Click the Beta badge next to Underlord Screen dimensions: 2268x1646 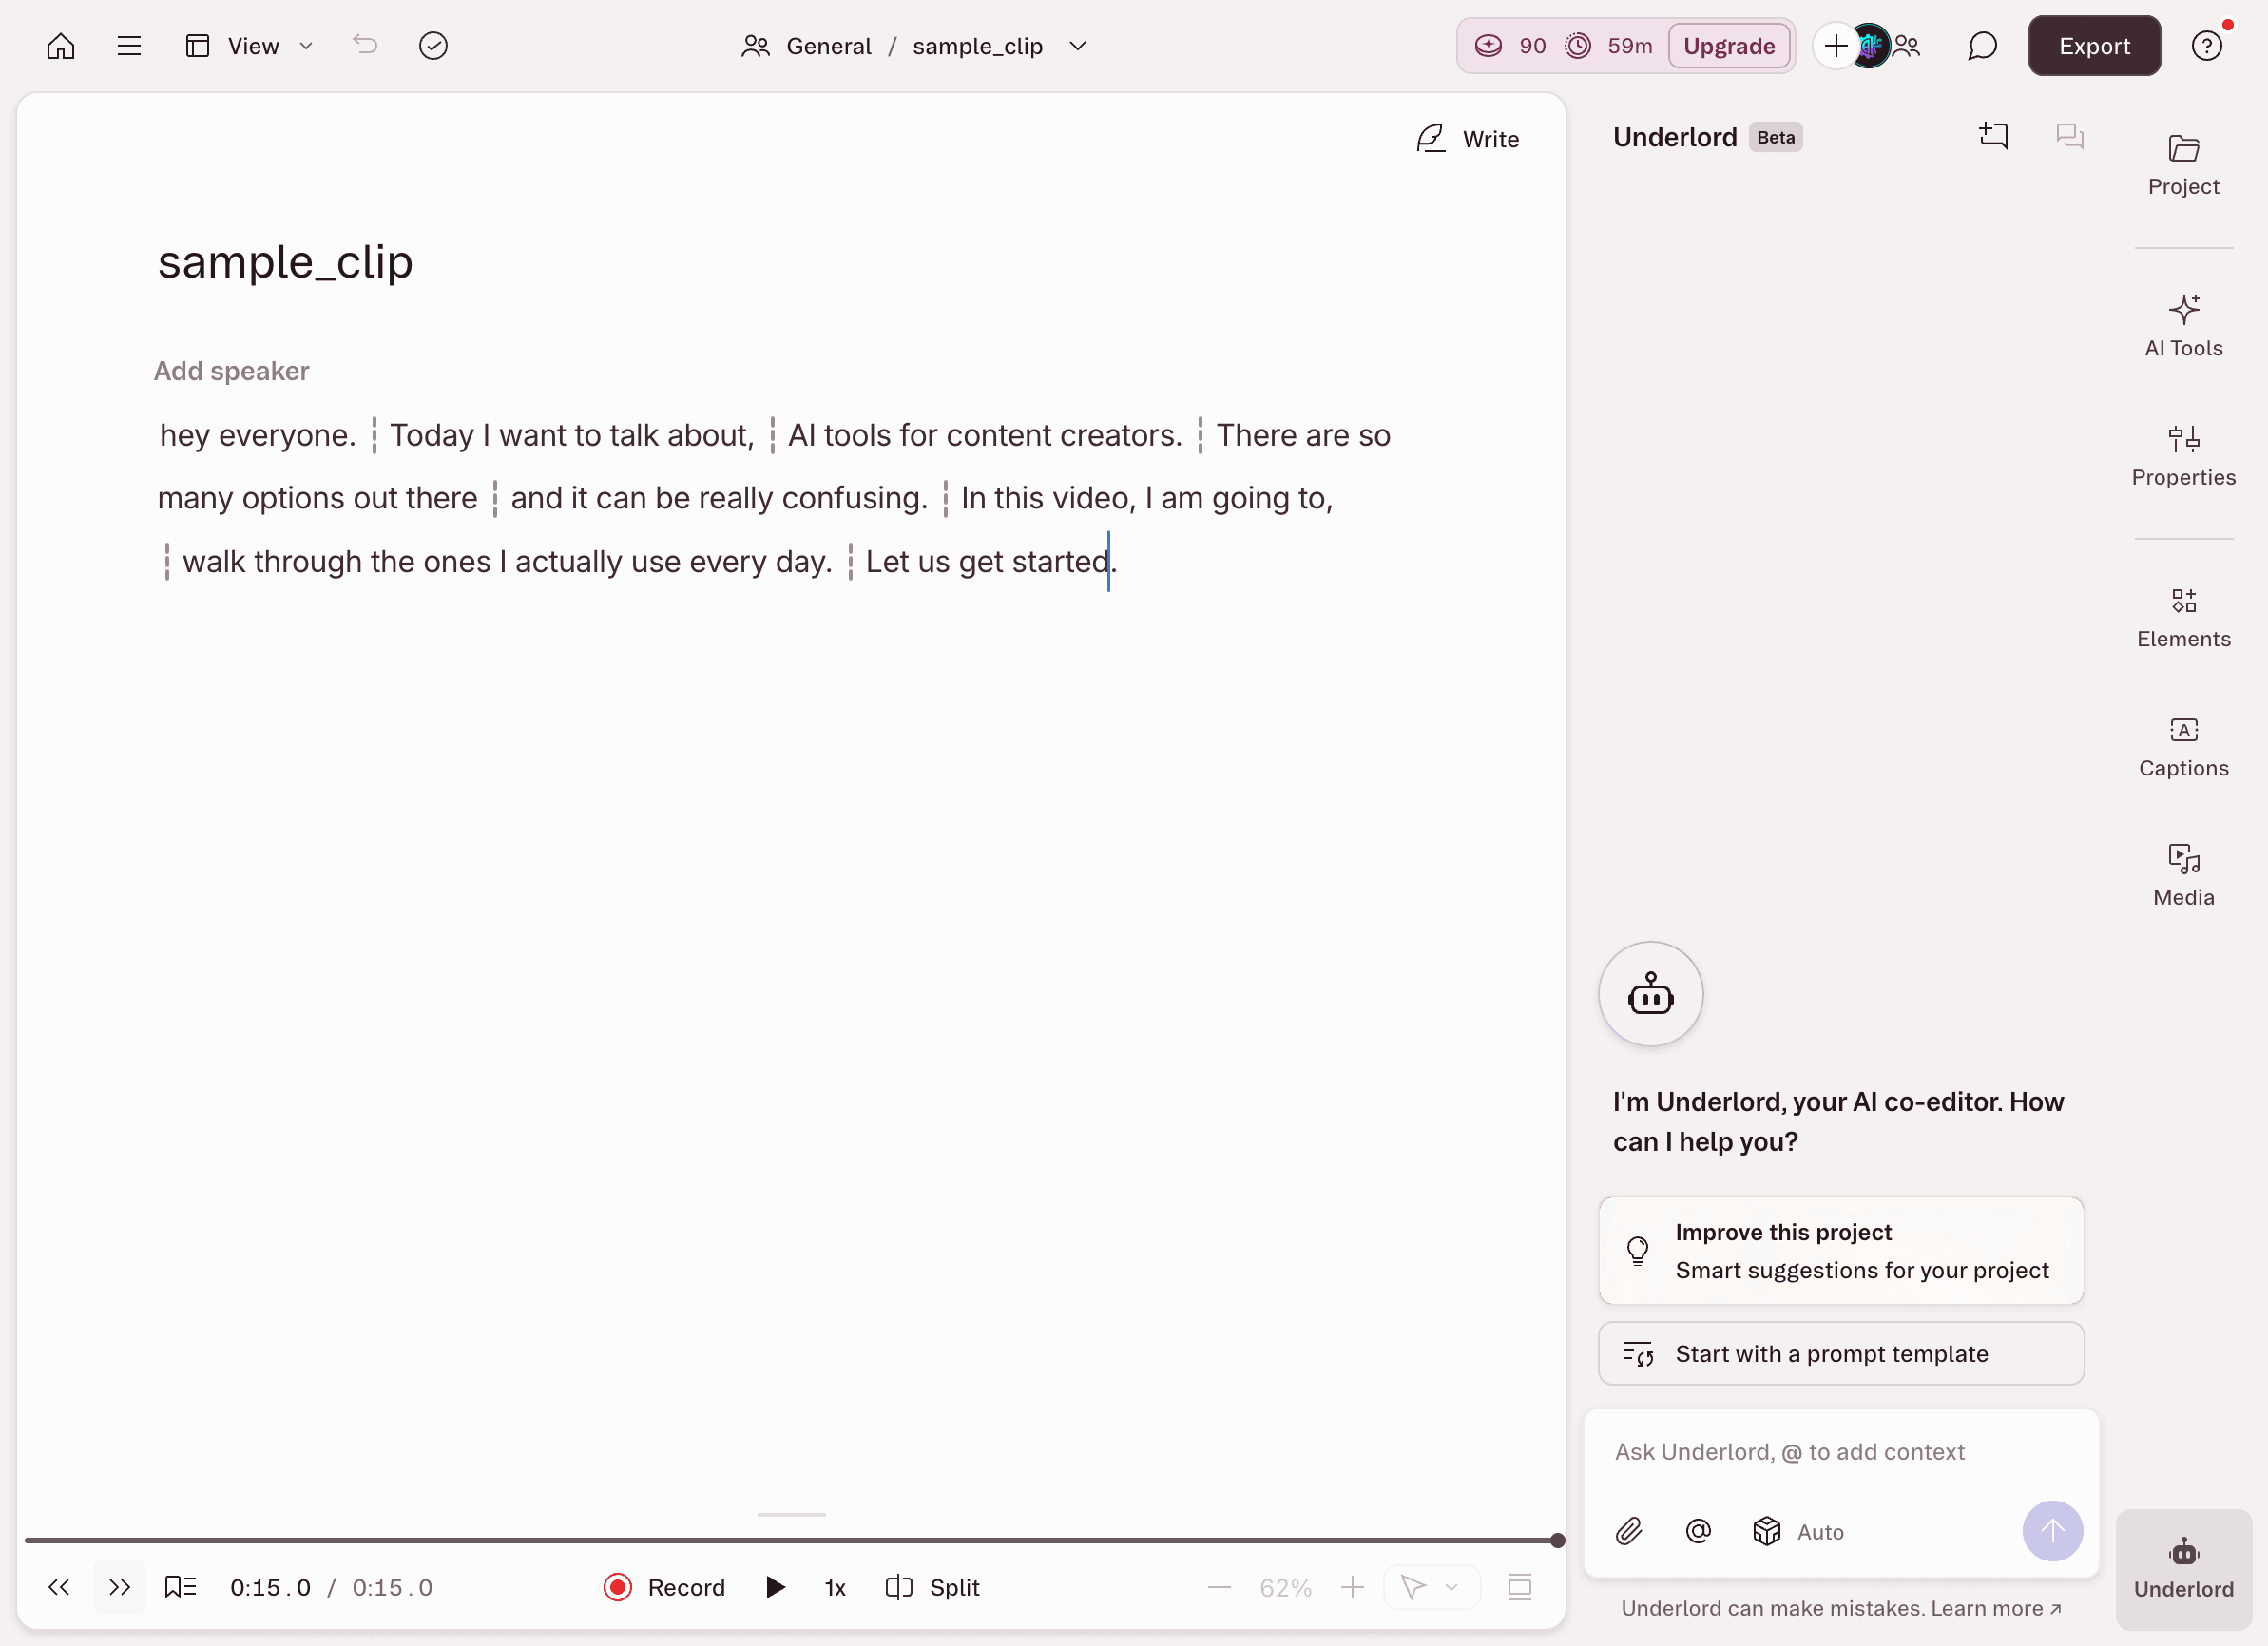click(x=1775, y=137)
